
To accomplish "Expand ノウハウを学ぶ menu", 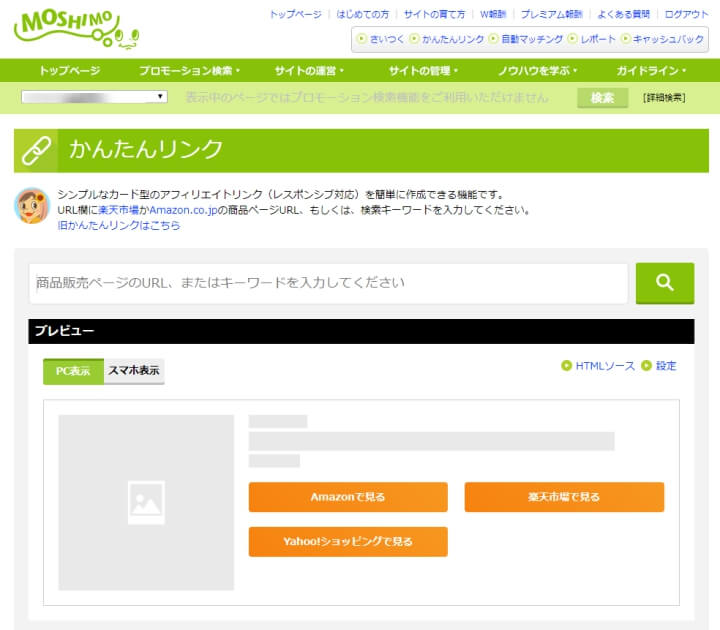I will pyautogui.click(x=538, y=71).
